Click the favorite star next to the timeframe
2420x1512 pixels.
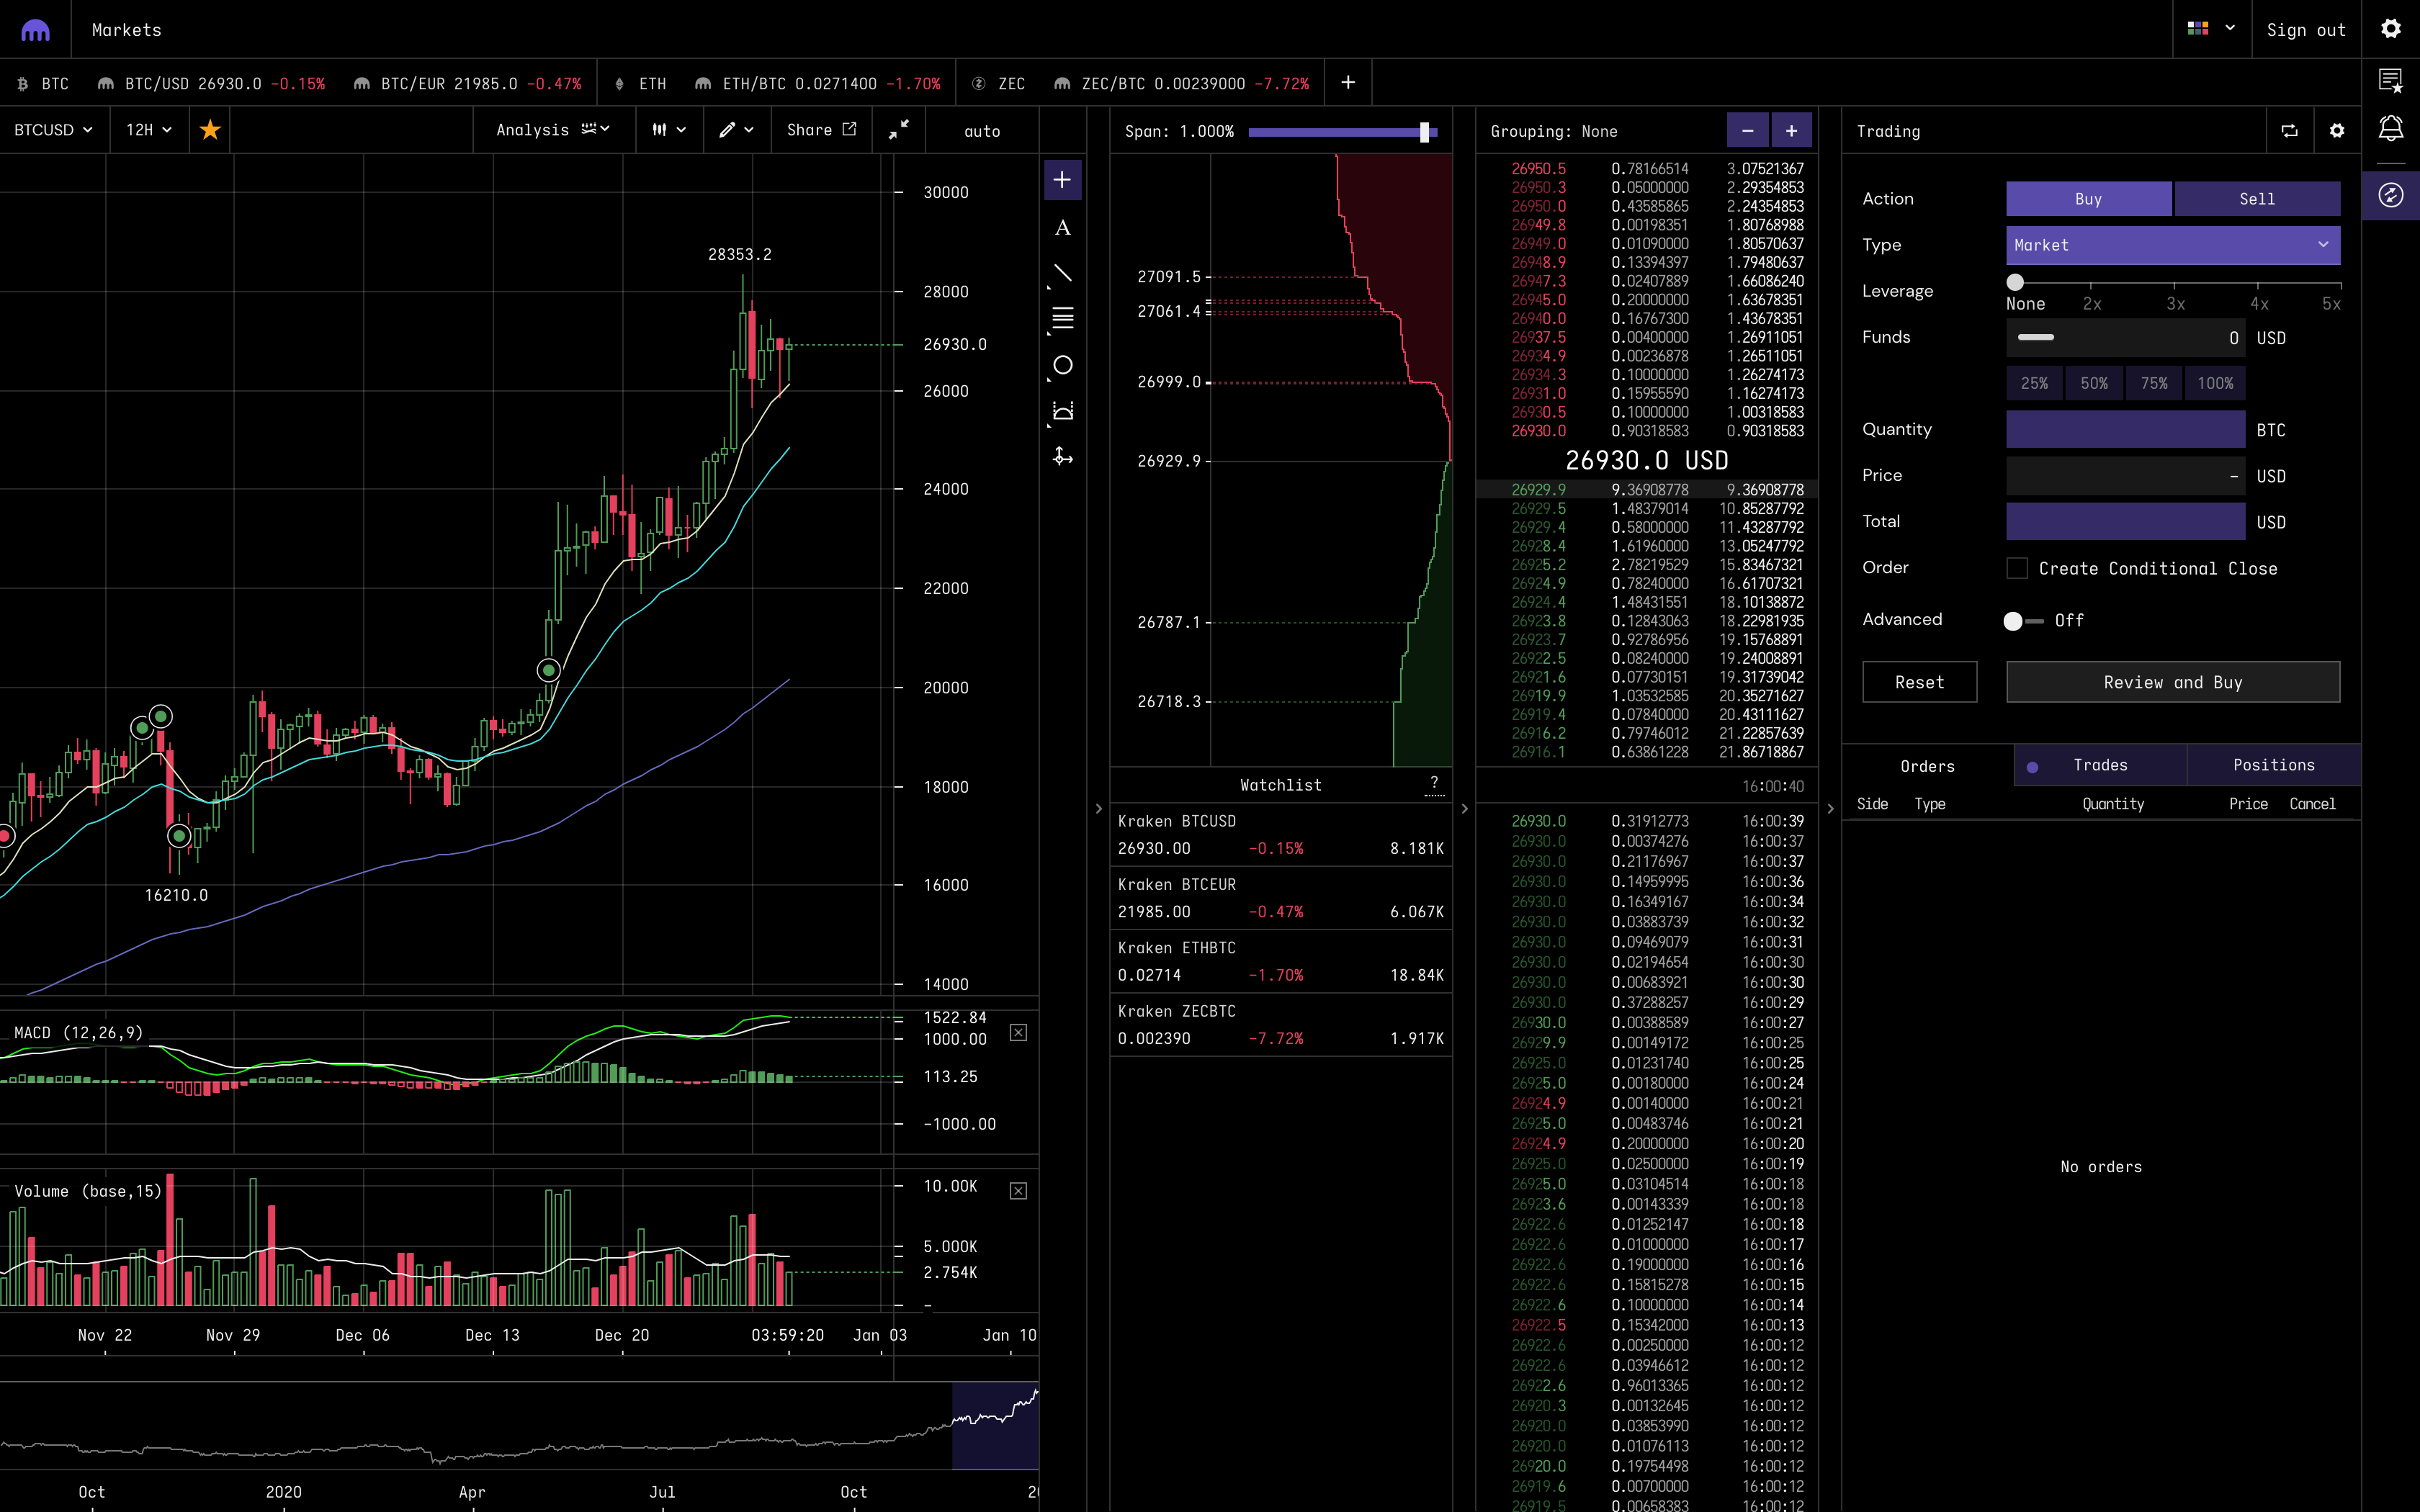(210, 129)
